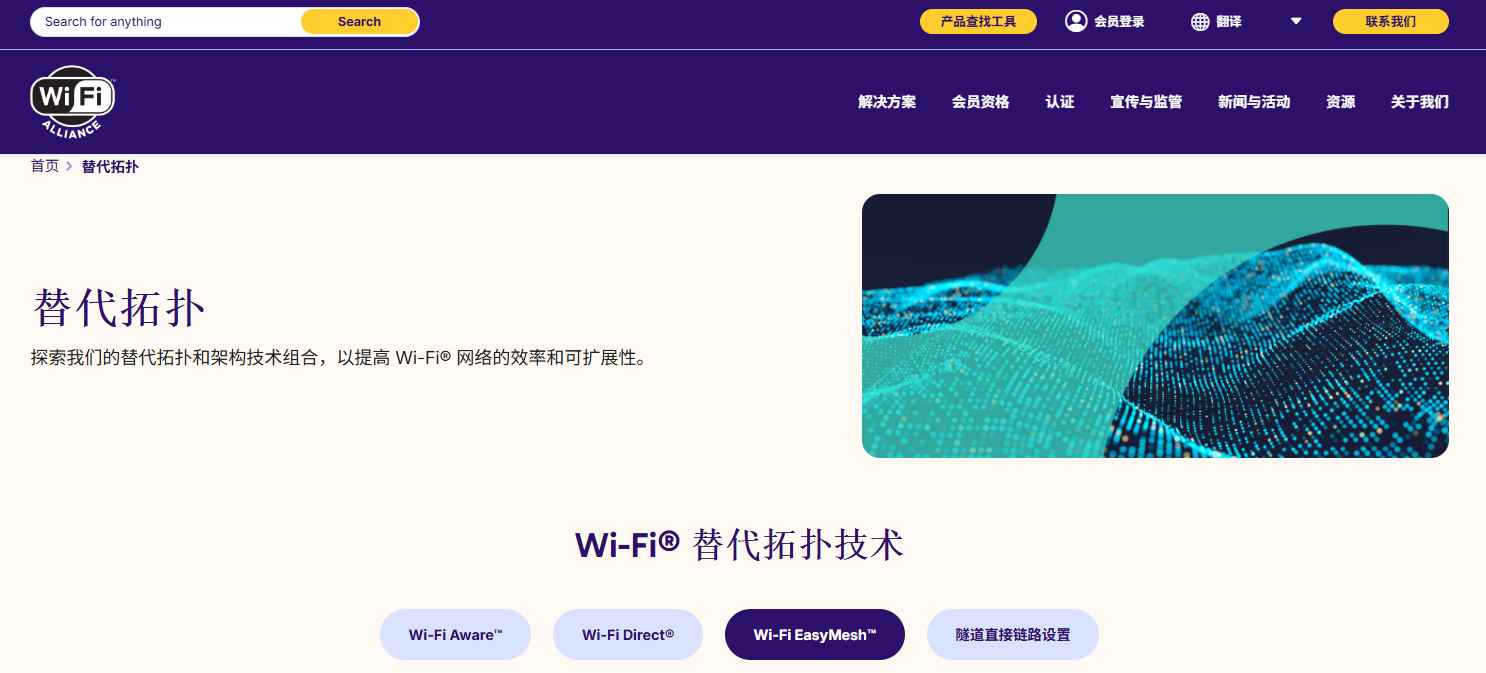1486x673 pixels.
Task: Select the 隧道直接链路设置 tab
Action: [1013, 635]
